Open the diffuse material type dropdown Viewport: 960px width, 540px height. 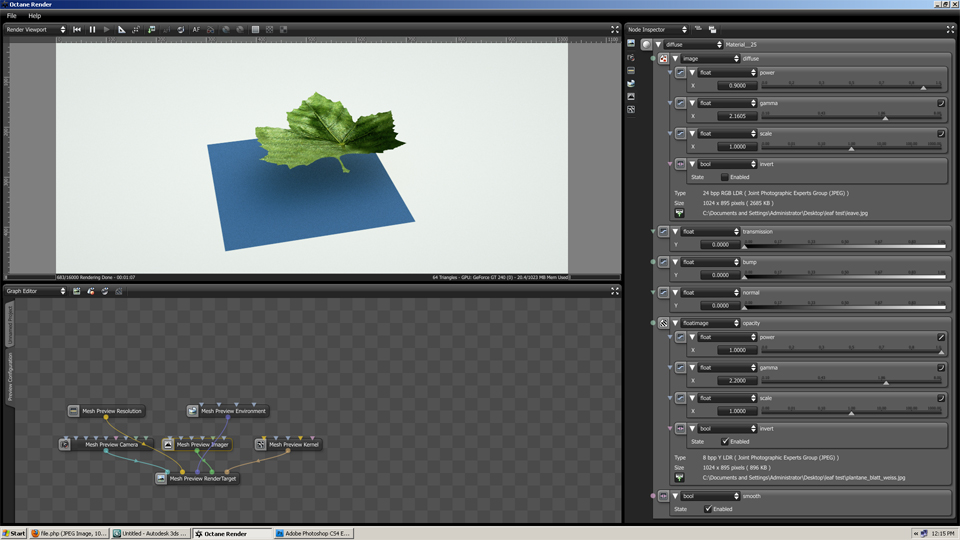pos(694,45)
